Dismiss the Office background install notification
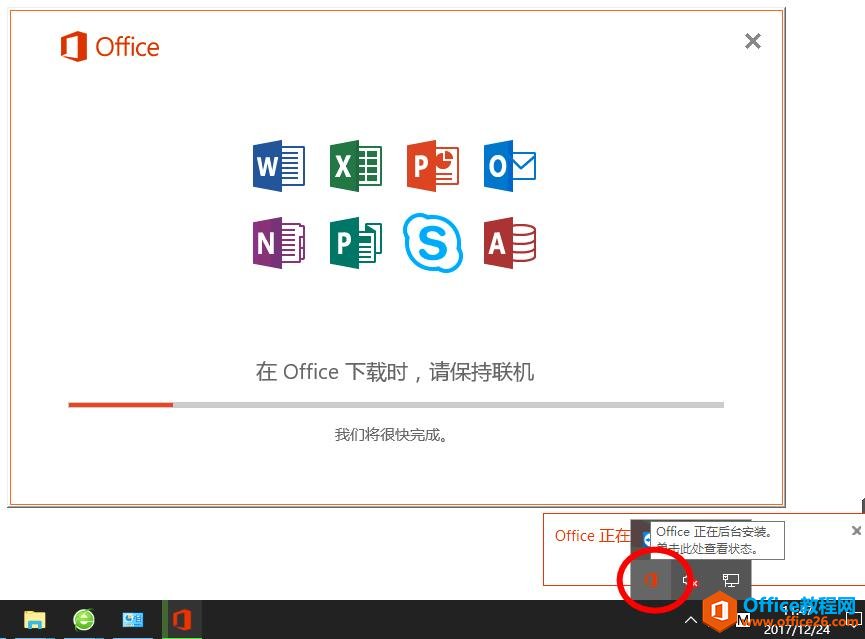Viewport: 865px width, 639px height. tap(856, 530)
